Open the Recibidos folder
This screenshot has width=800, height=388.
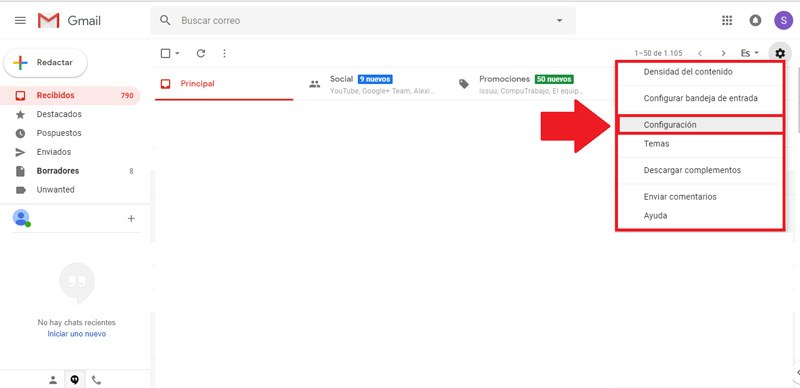(71, 95)
